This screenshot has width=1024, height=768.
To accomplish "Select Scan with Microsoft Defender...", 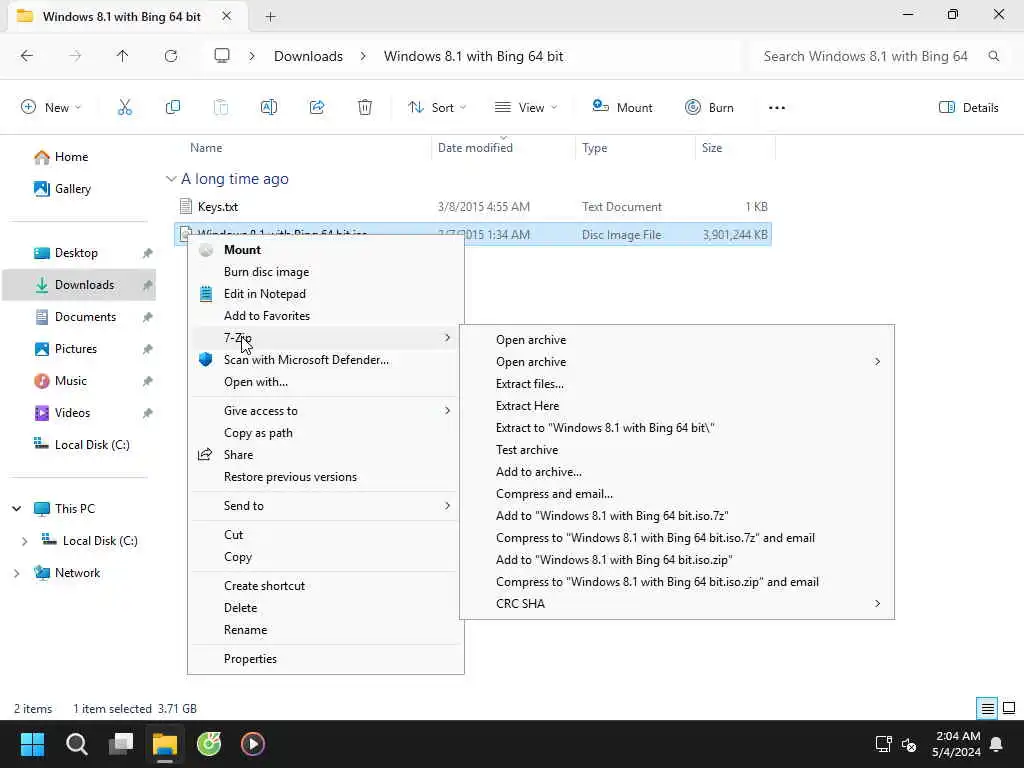I will click(x=326, y=360).
